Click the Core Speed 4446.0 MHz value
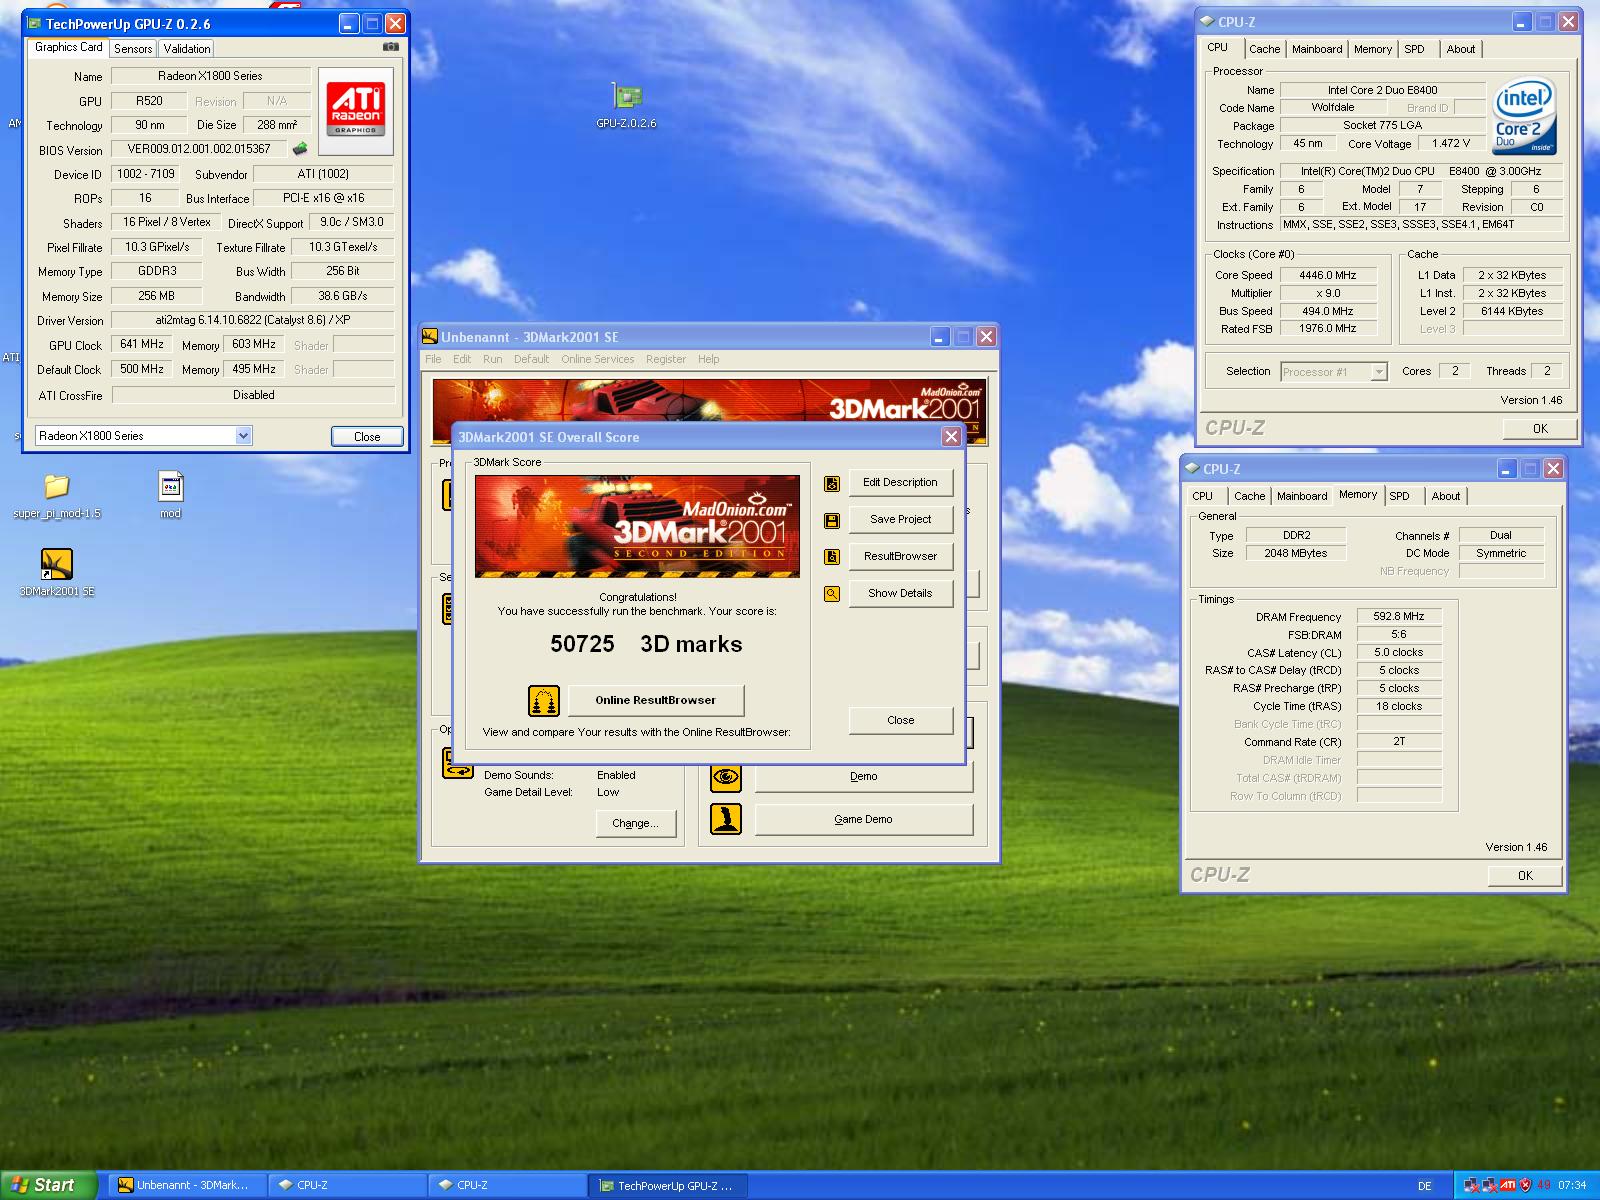The image size is (1600, 1200). 1328,275
